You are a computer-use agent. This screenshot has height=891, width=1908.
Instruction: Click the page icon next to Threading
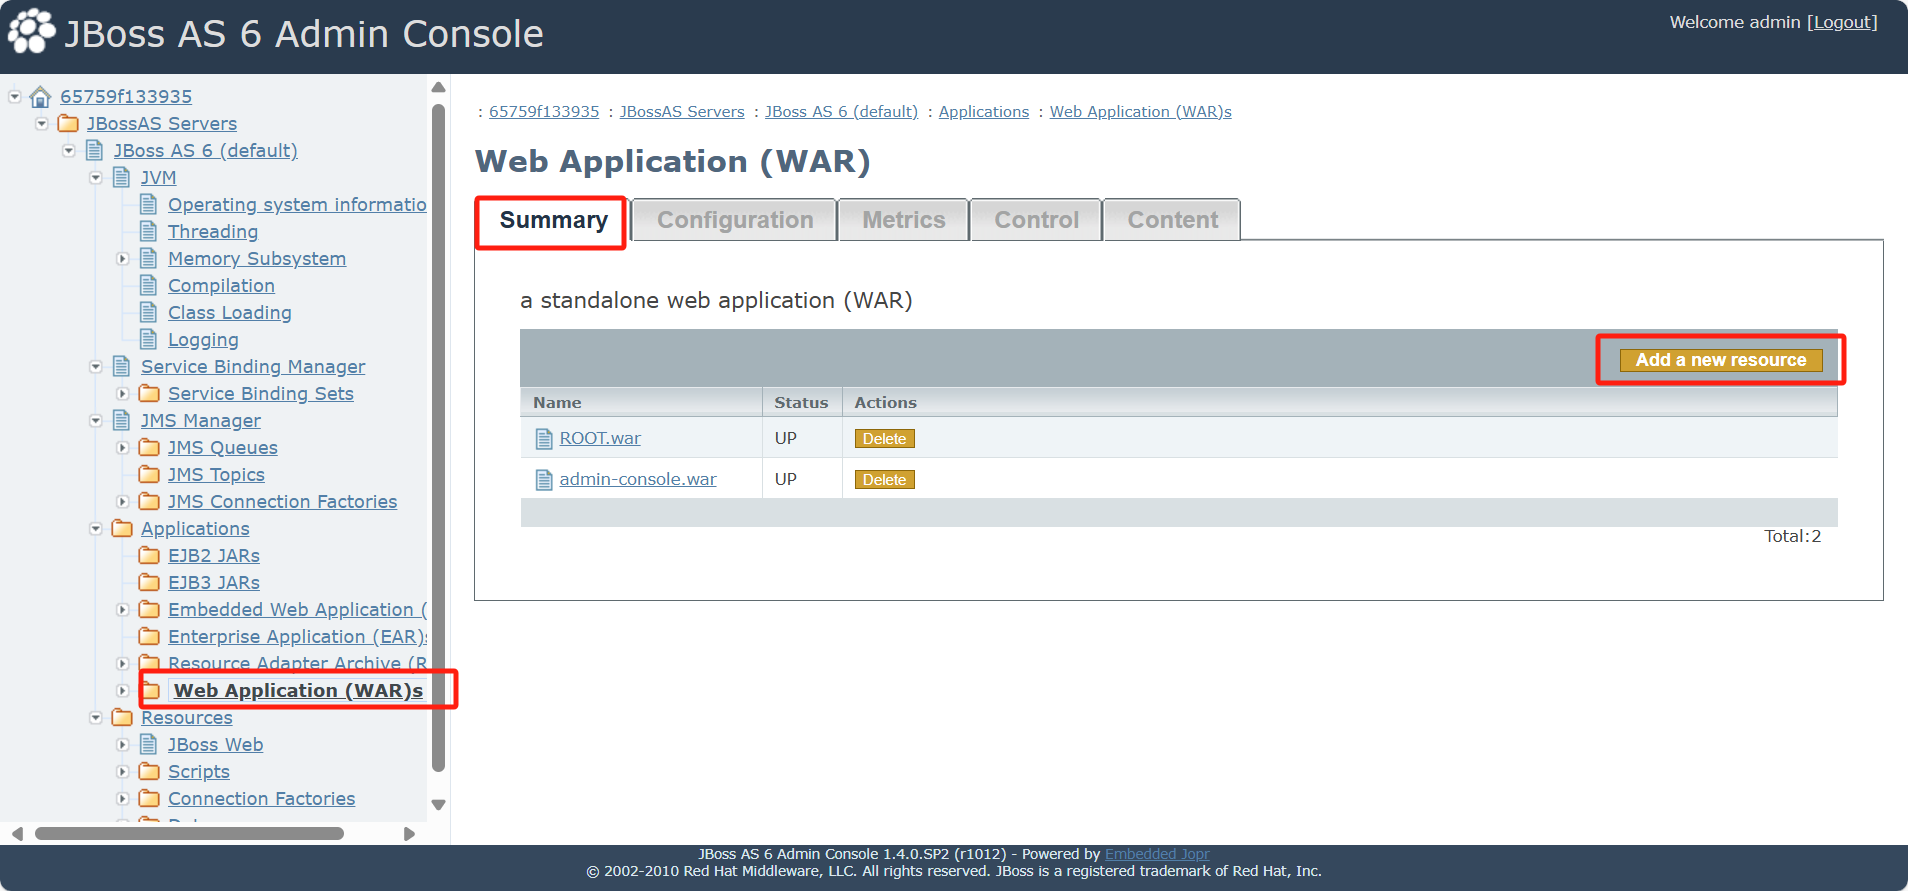pos(149,232)
